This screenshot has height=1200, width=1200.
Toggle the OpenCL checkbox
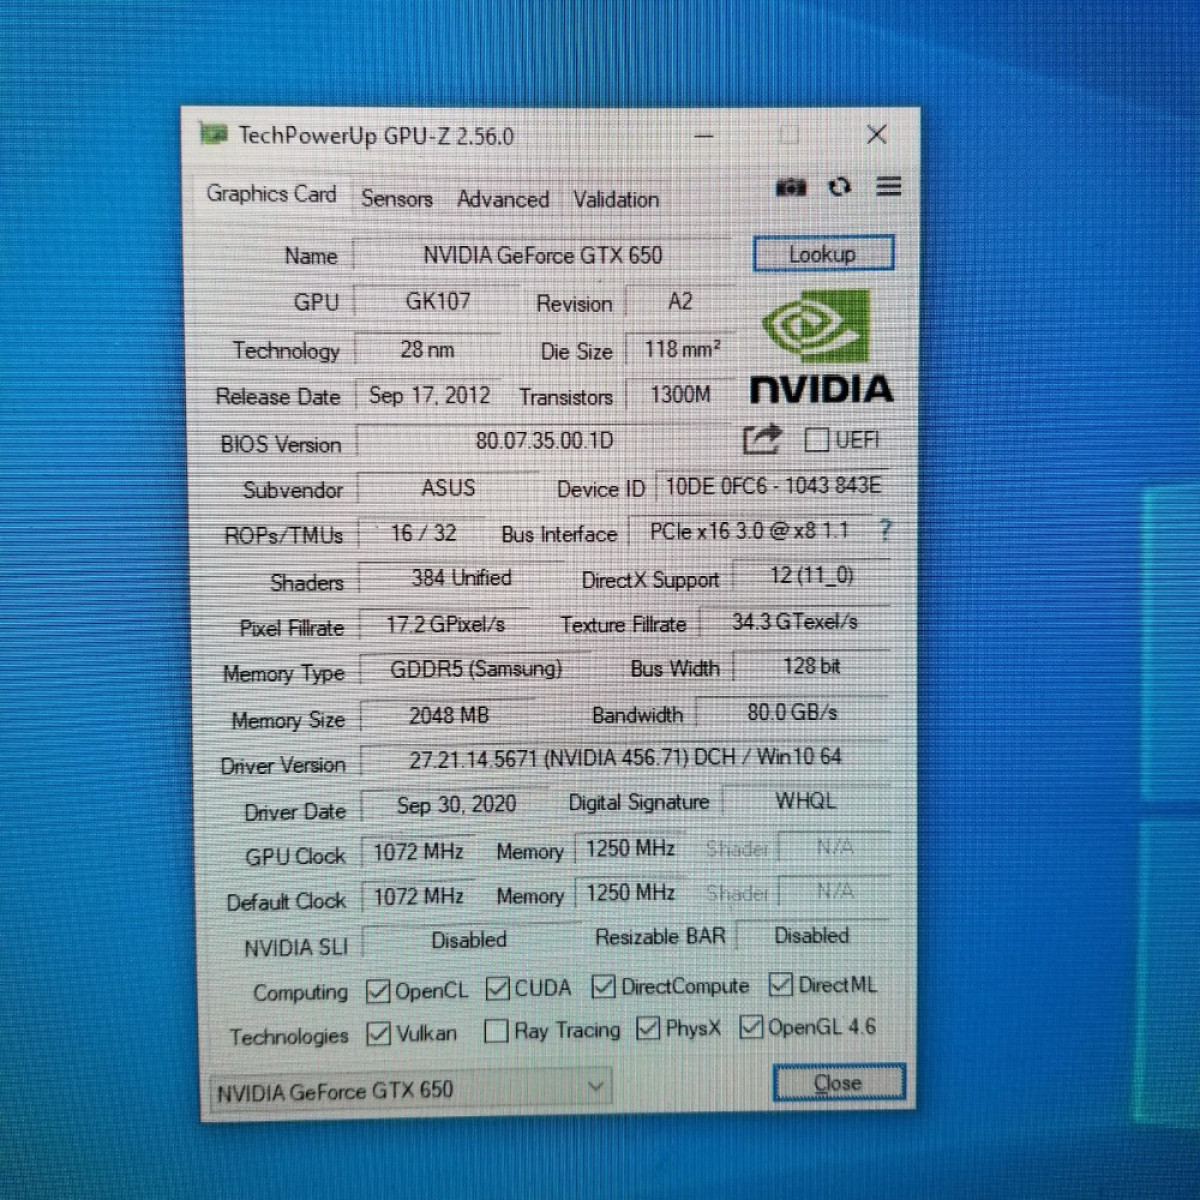(378, 991)
